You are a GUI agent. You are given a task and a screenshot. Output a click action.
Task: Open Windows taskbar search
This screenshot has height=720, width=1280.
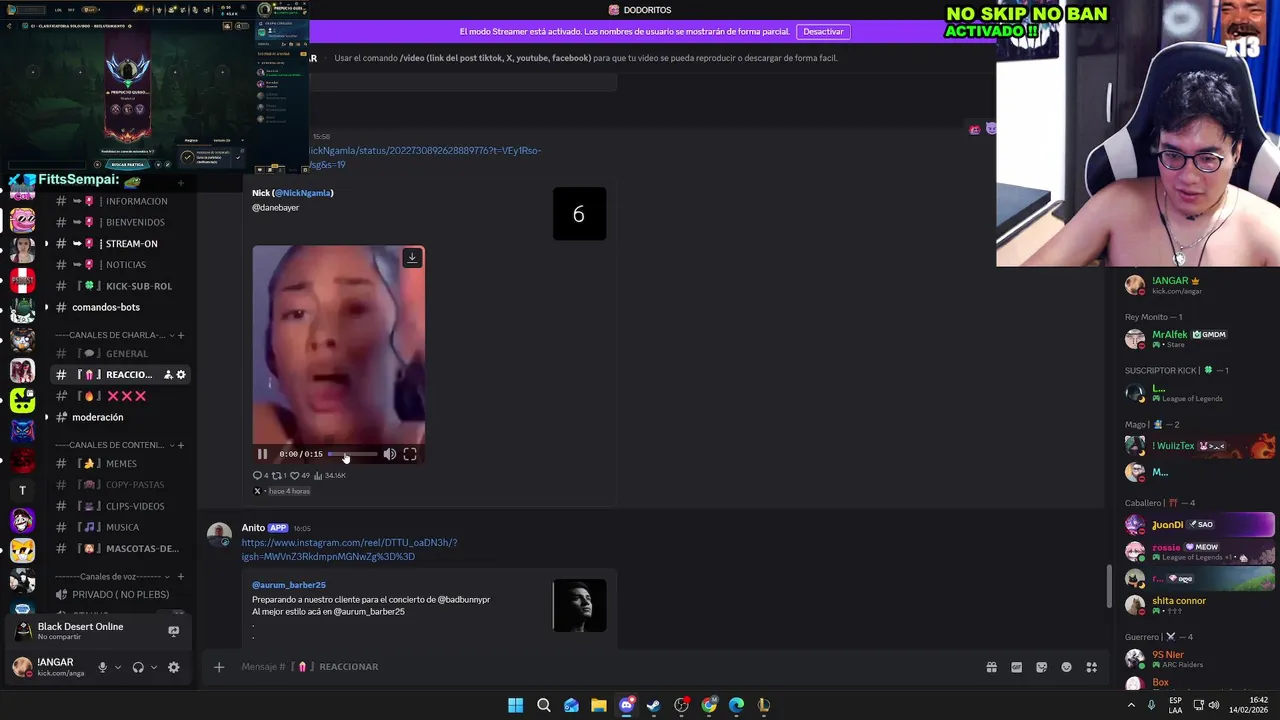tap(544, 705)
